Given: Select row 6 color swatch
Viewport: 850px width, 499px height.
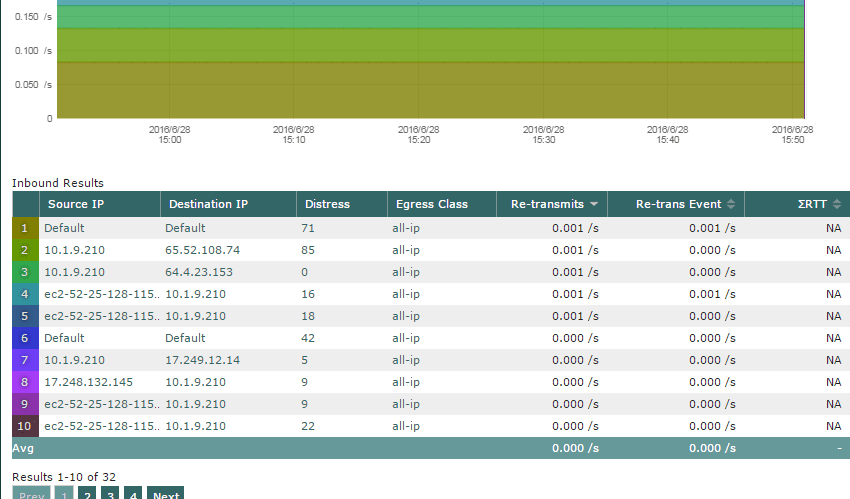Looking at the screenshot, I should pyautogui.click(x=25, y=338).
